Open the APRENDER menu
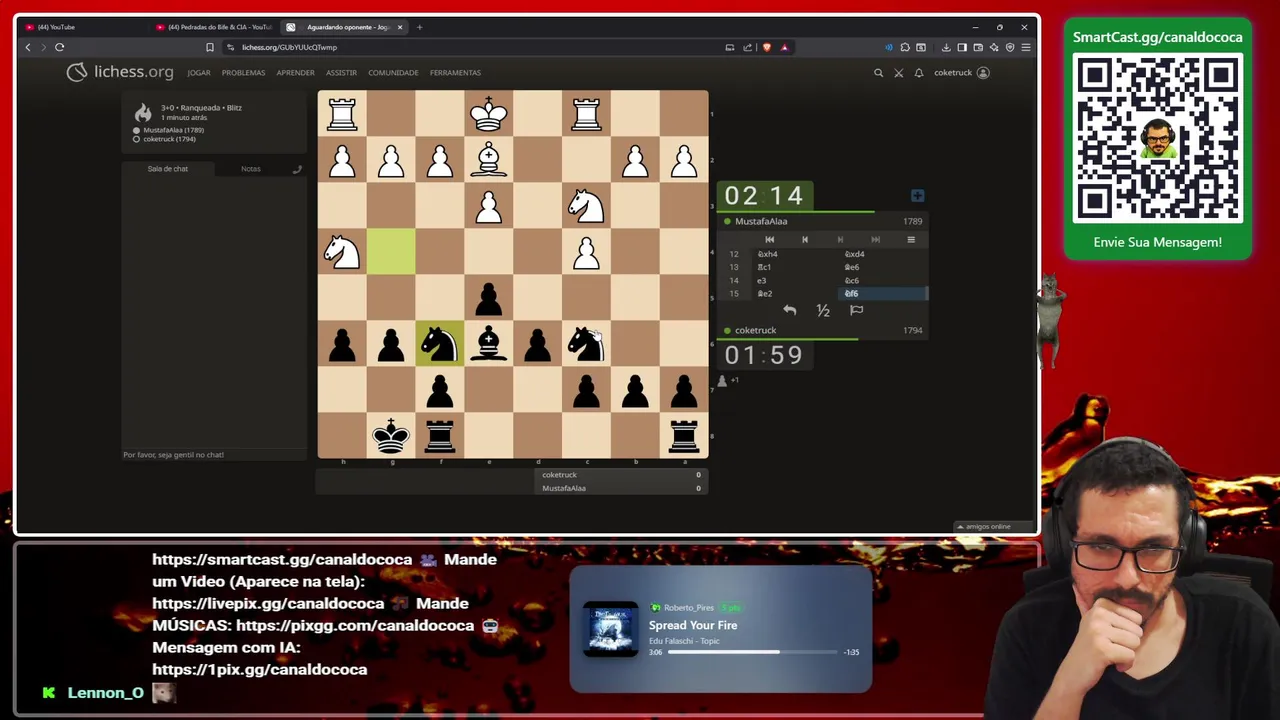This screenshot has height=720, width=1280. 295,73
